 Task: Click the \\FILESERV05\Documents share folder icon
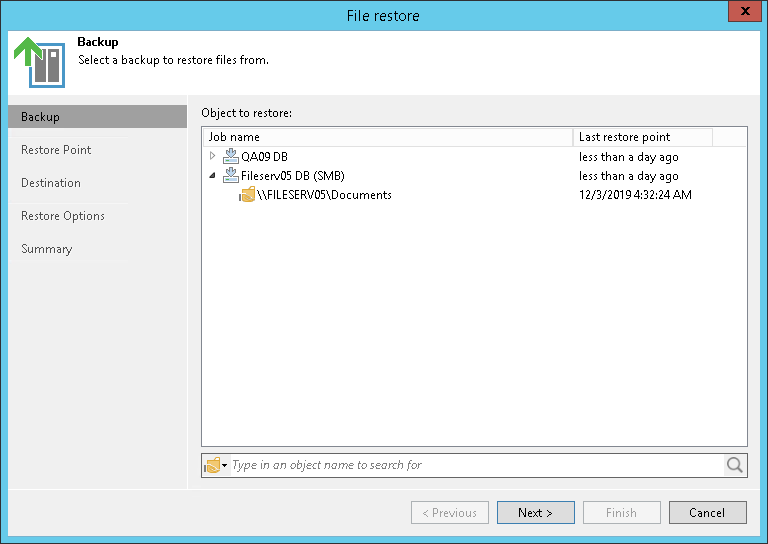click(x=247, y=194)
